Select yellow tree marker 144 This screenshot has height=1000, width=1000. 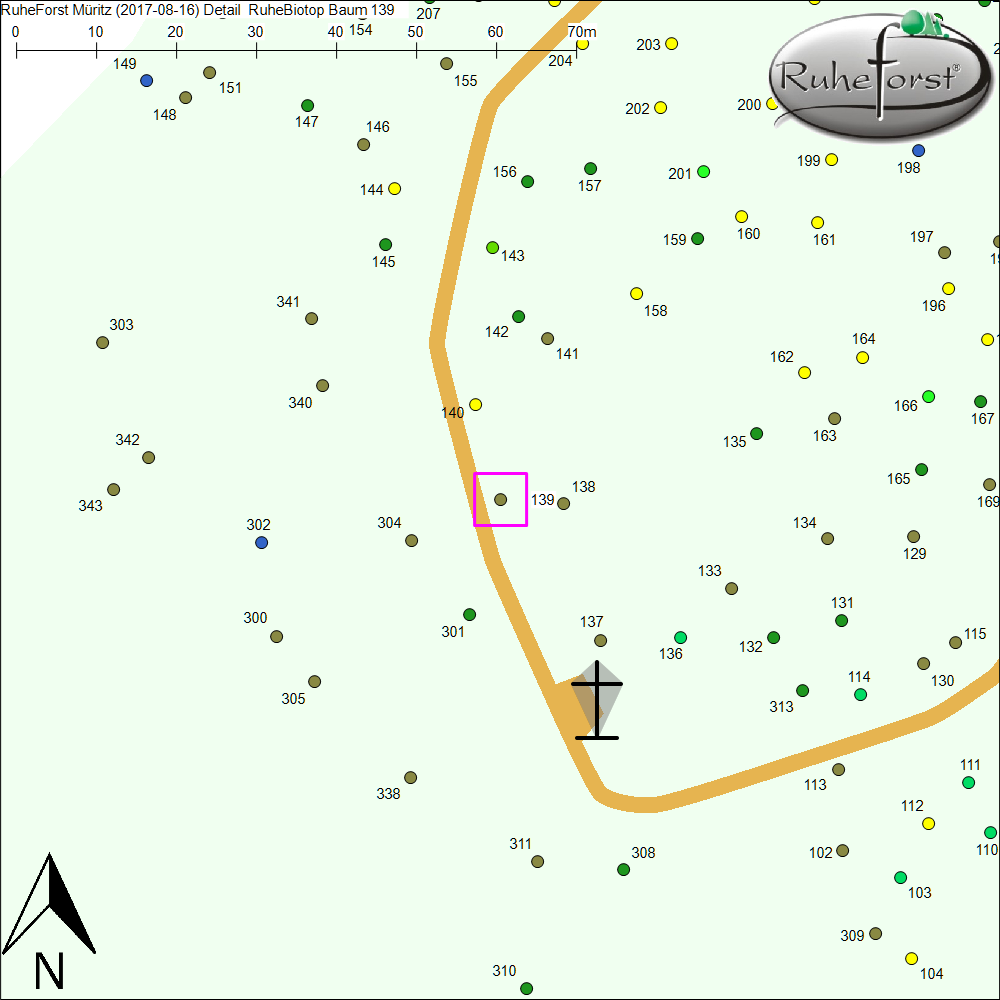395,189
